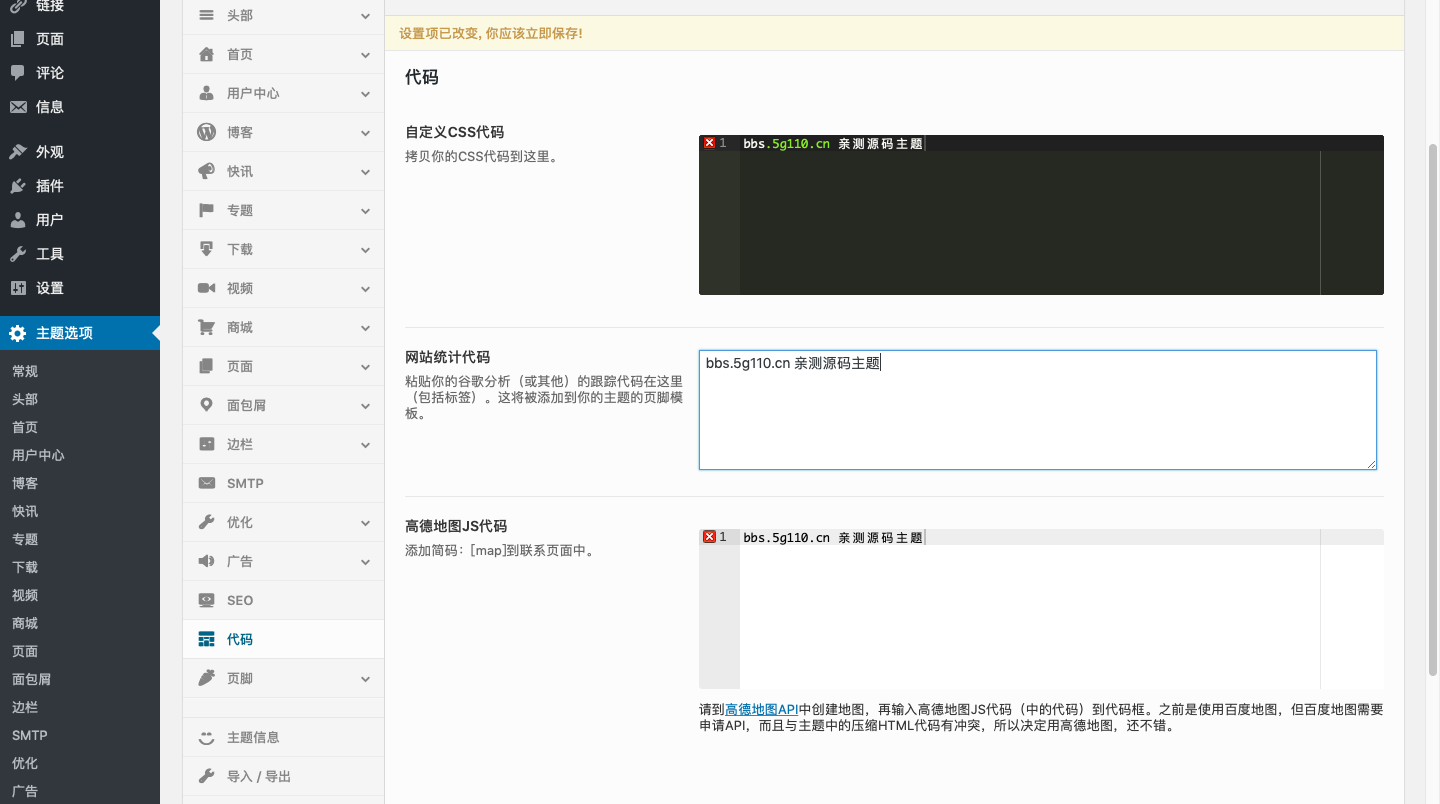Click the envelope icon beside SMTP
Viewport: 1440px width, 804px height.
tap(207, 483)
